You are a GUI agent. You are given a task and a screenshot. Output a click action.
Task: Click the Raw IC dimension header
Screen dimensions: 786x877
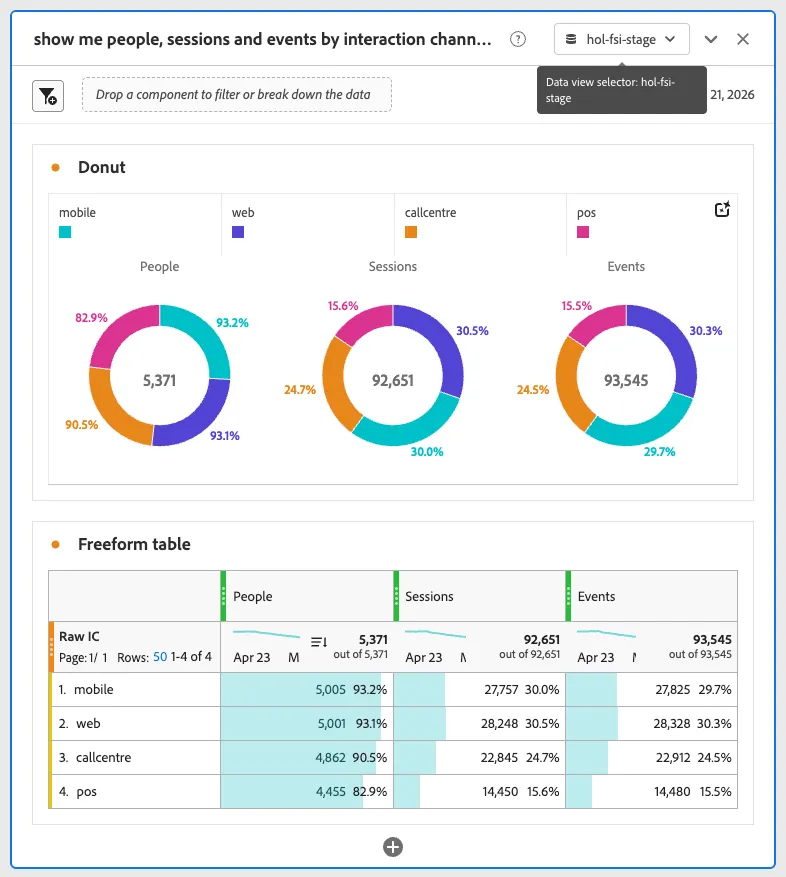pos(79,636)
